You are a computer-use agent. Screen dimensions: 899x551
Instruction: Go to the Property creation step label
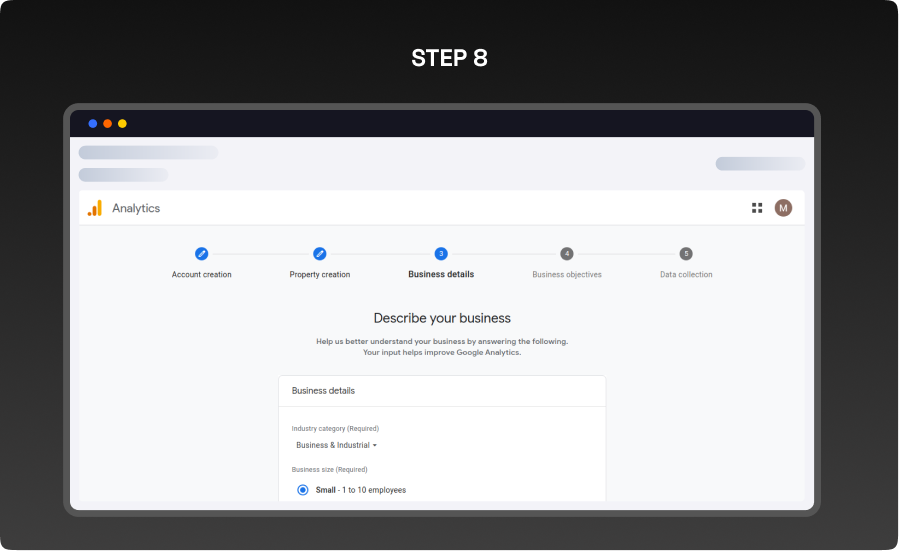(320, 274)
